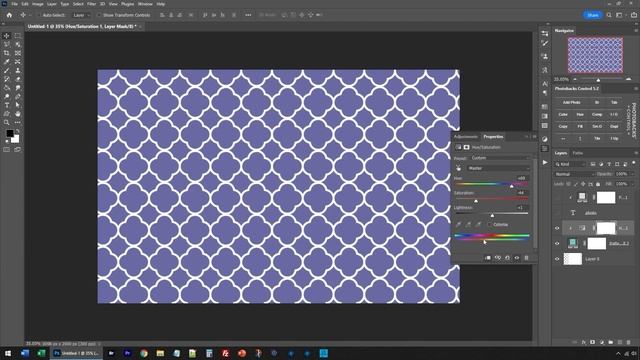
Task: Select the Eraser tool
Action: pos(18,79)
